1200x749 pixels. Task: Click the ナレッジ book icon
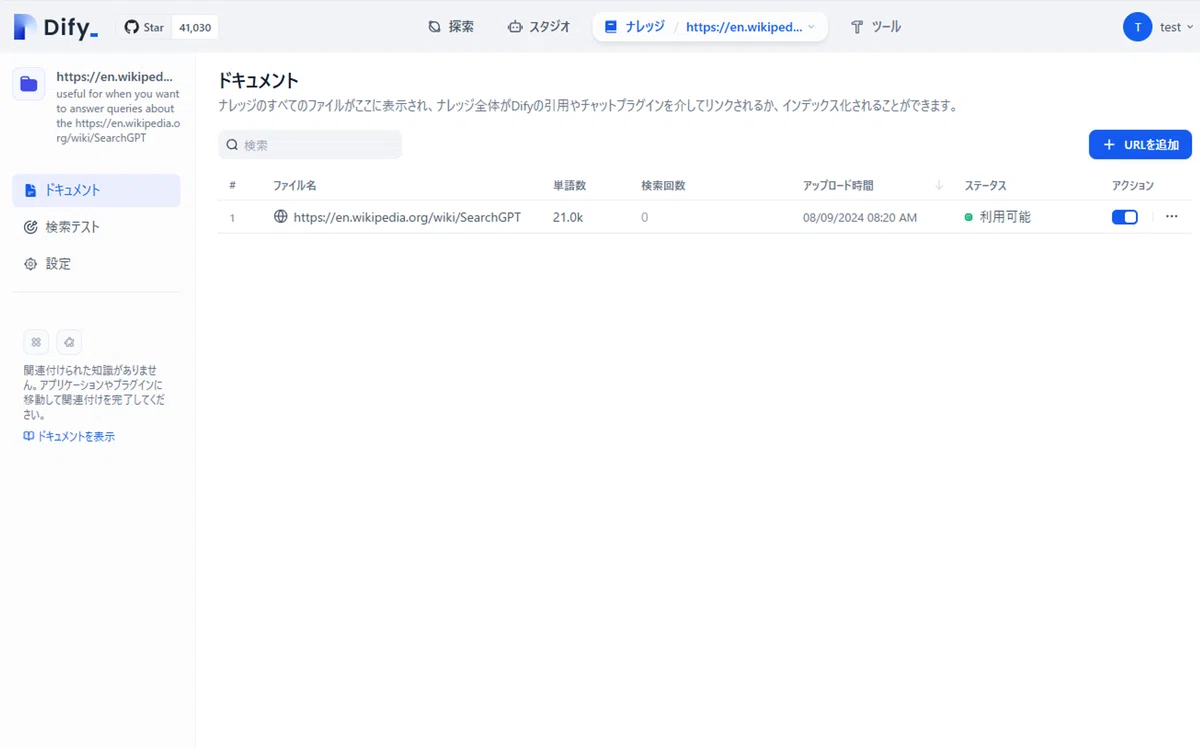[611, 27]
